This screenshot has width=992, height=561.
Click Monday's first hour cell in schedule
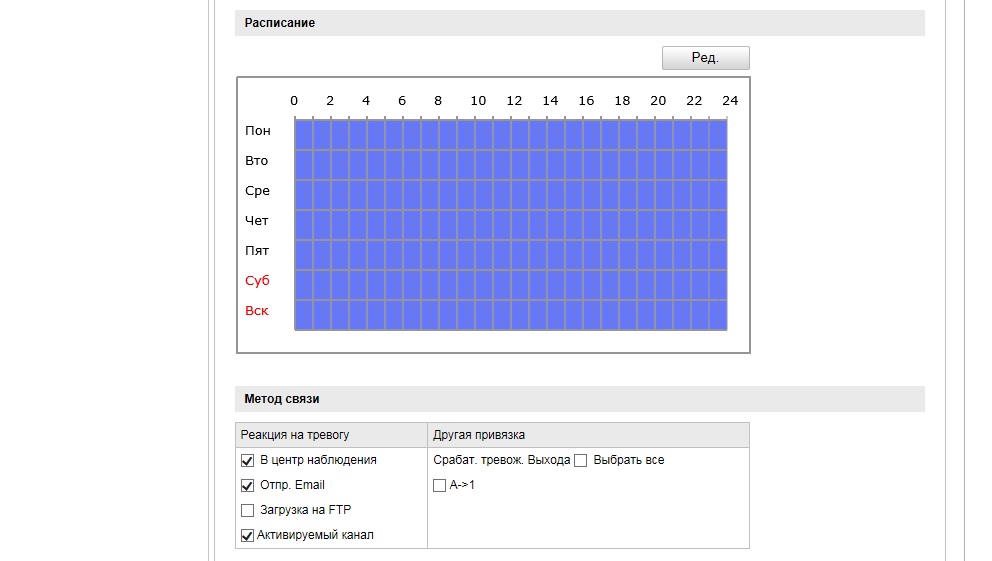(x=304, y=134)
